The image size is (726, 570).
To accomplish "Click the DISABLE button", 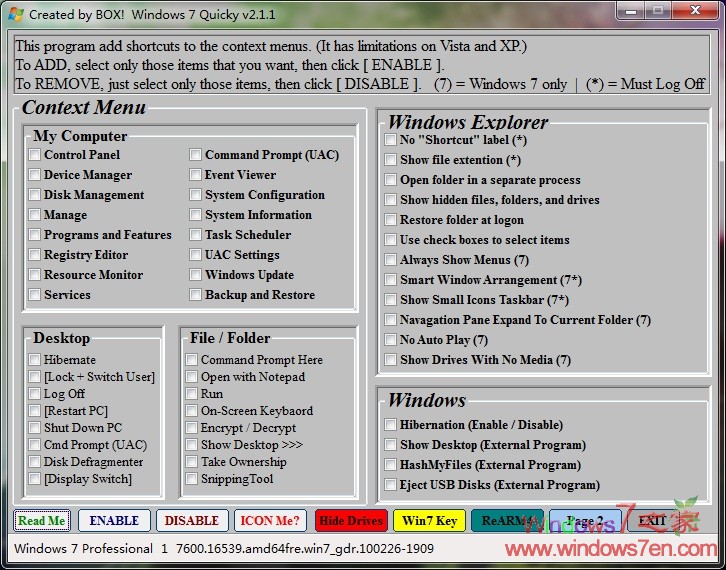I will 191,520.
